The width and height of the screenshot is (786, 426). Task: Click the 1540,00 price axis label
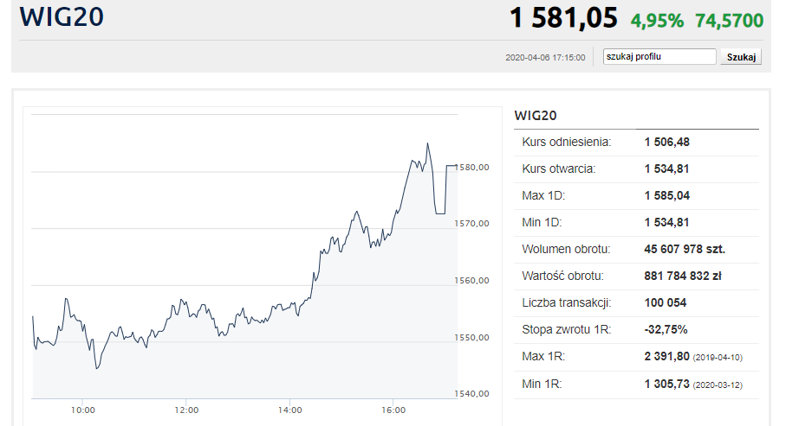tap(472, 394)
